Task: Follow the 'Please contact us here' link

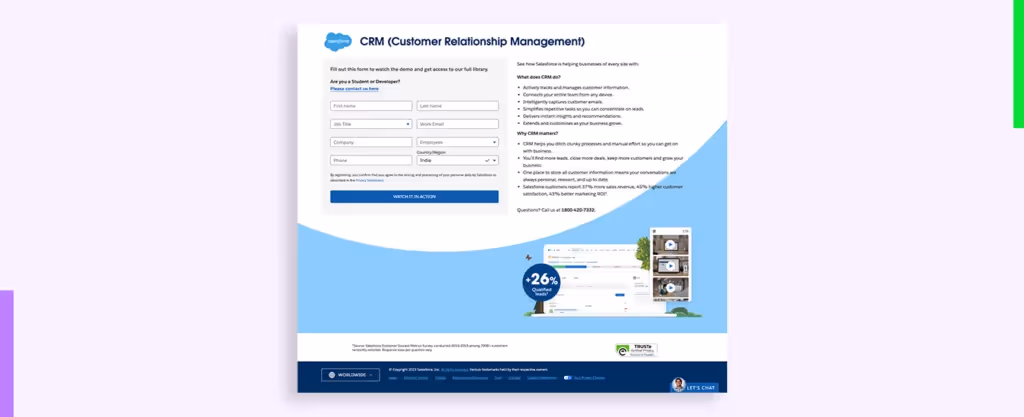Action: click(x=354, y=88)
